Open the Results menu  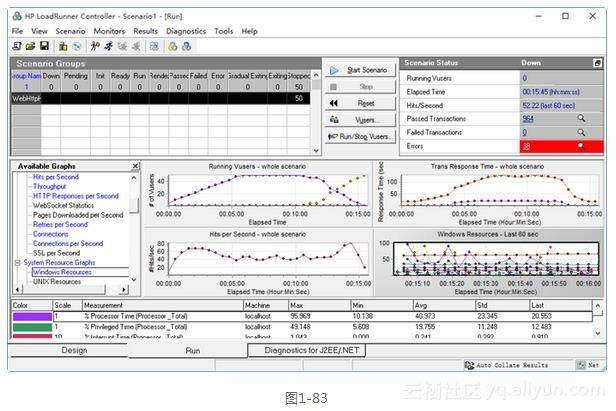click(x=145, y=31)
